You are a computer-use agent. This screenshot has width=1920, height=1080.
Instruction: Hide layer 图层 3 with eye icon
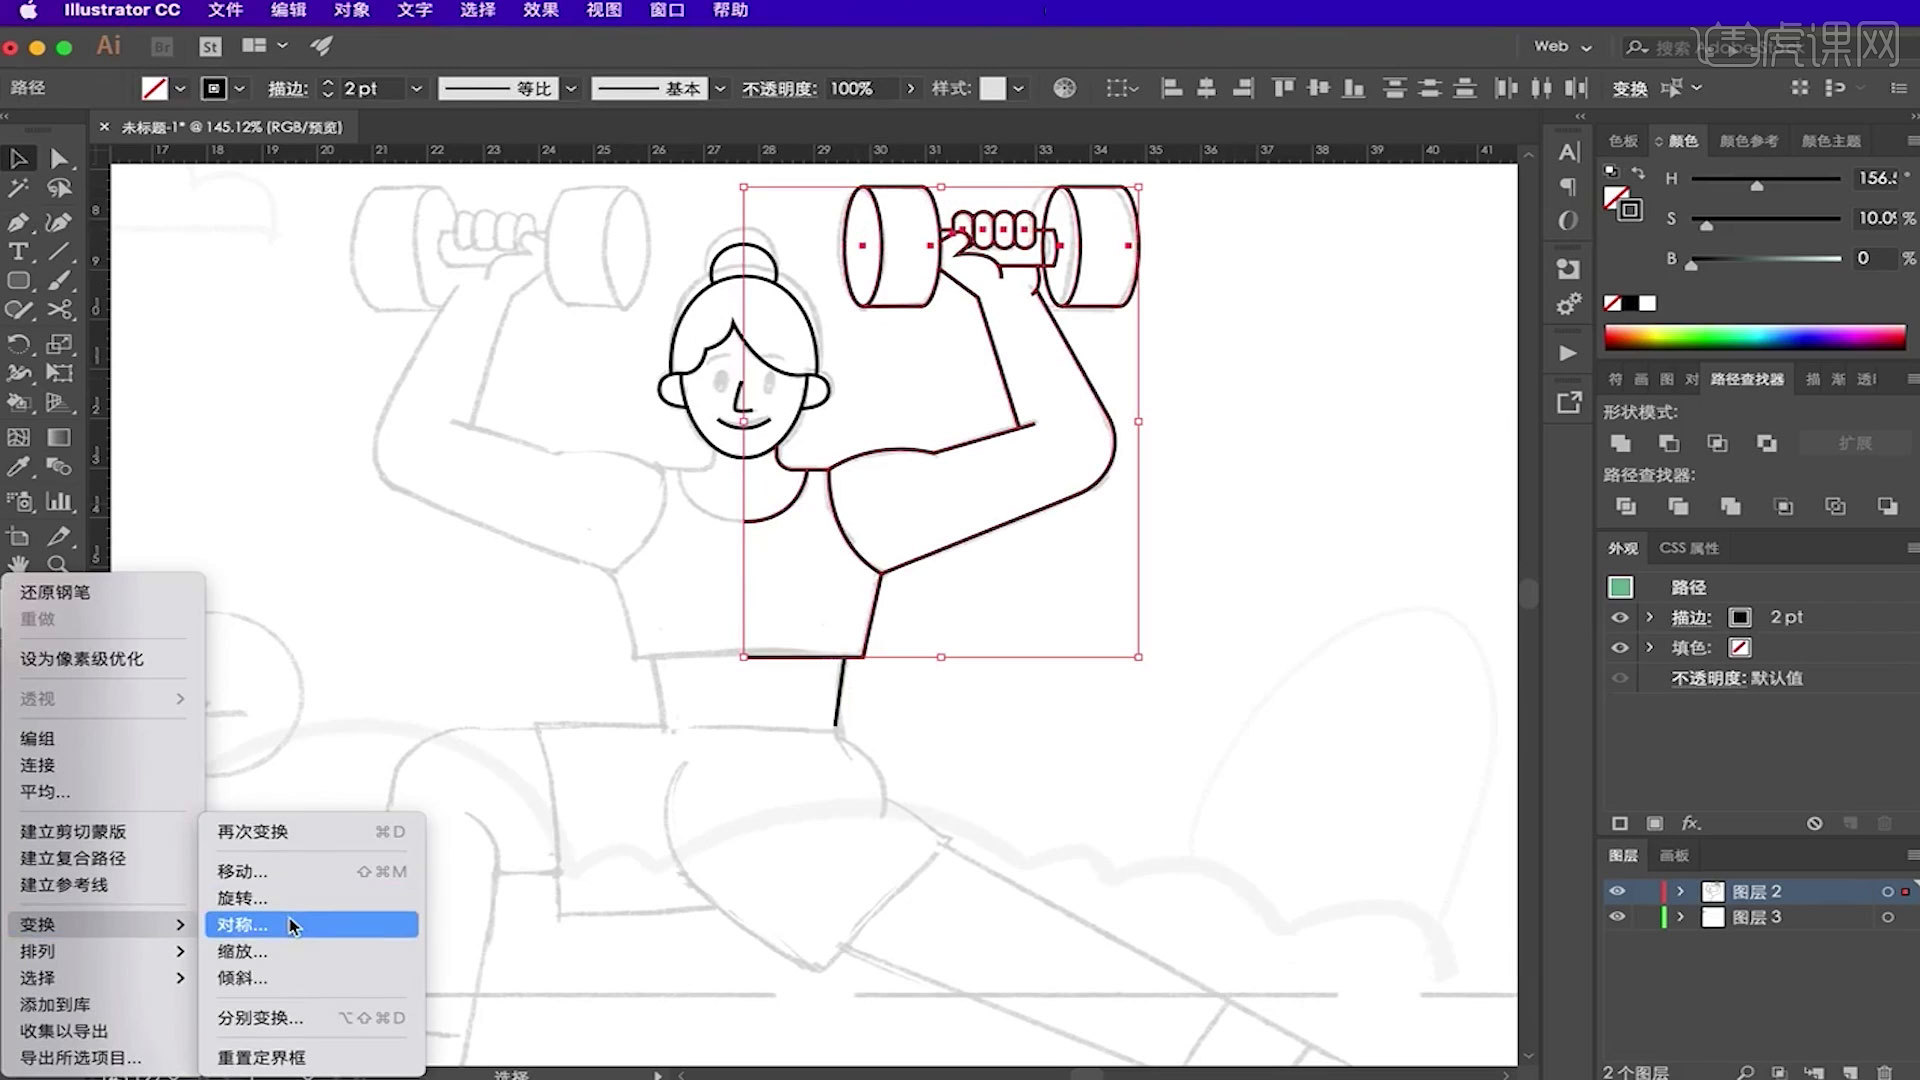[1617, 917]
